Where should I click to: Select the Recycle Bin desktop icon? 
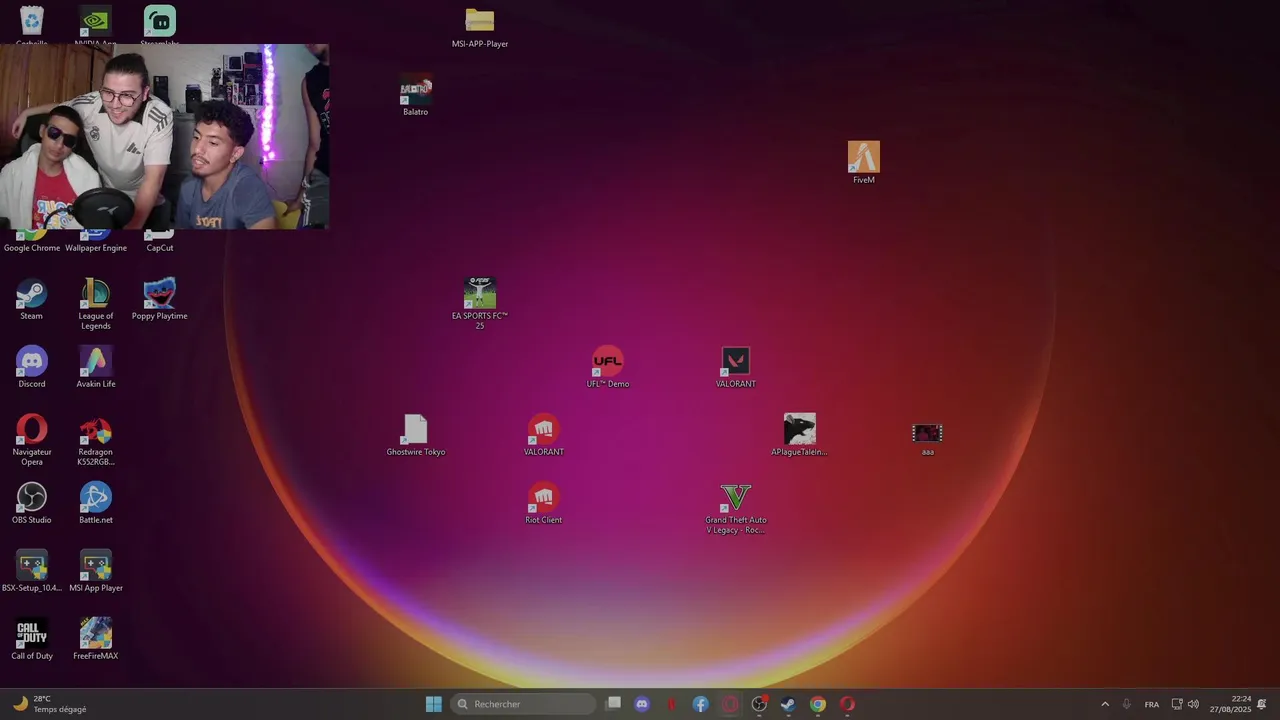(x=32, y=24)
